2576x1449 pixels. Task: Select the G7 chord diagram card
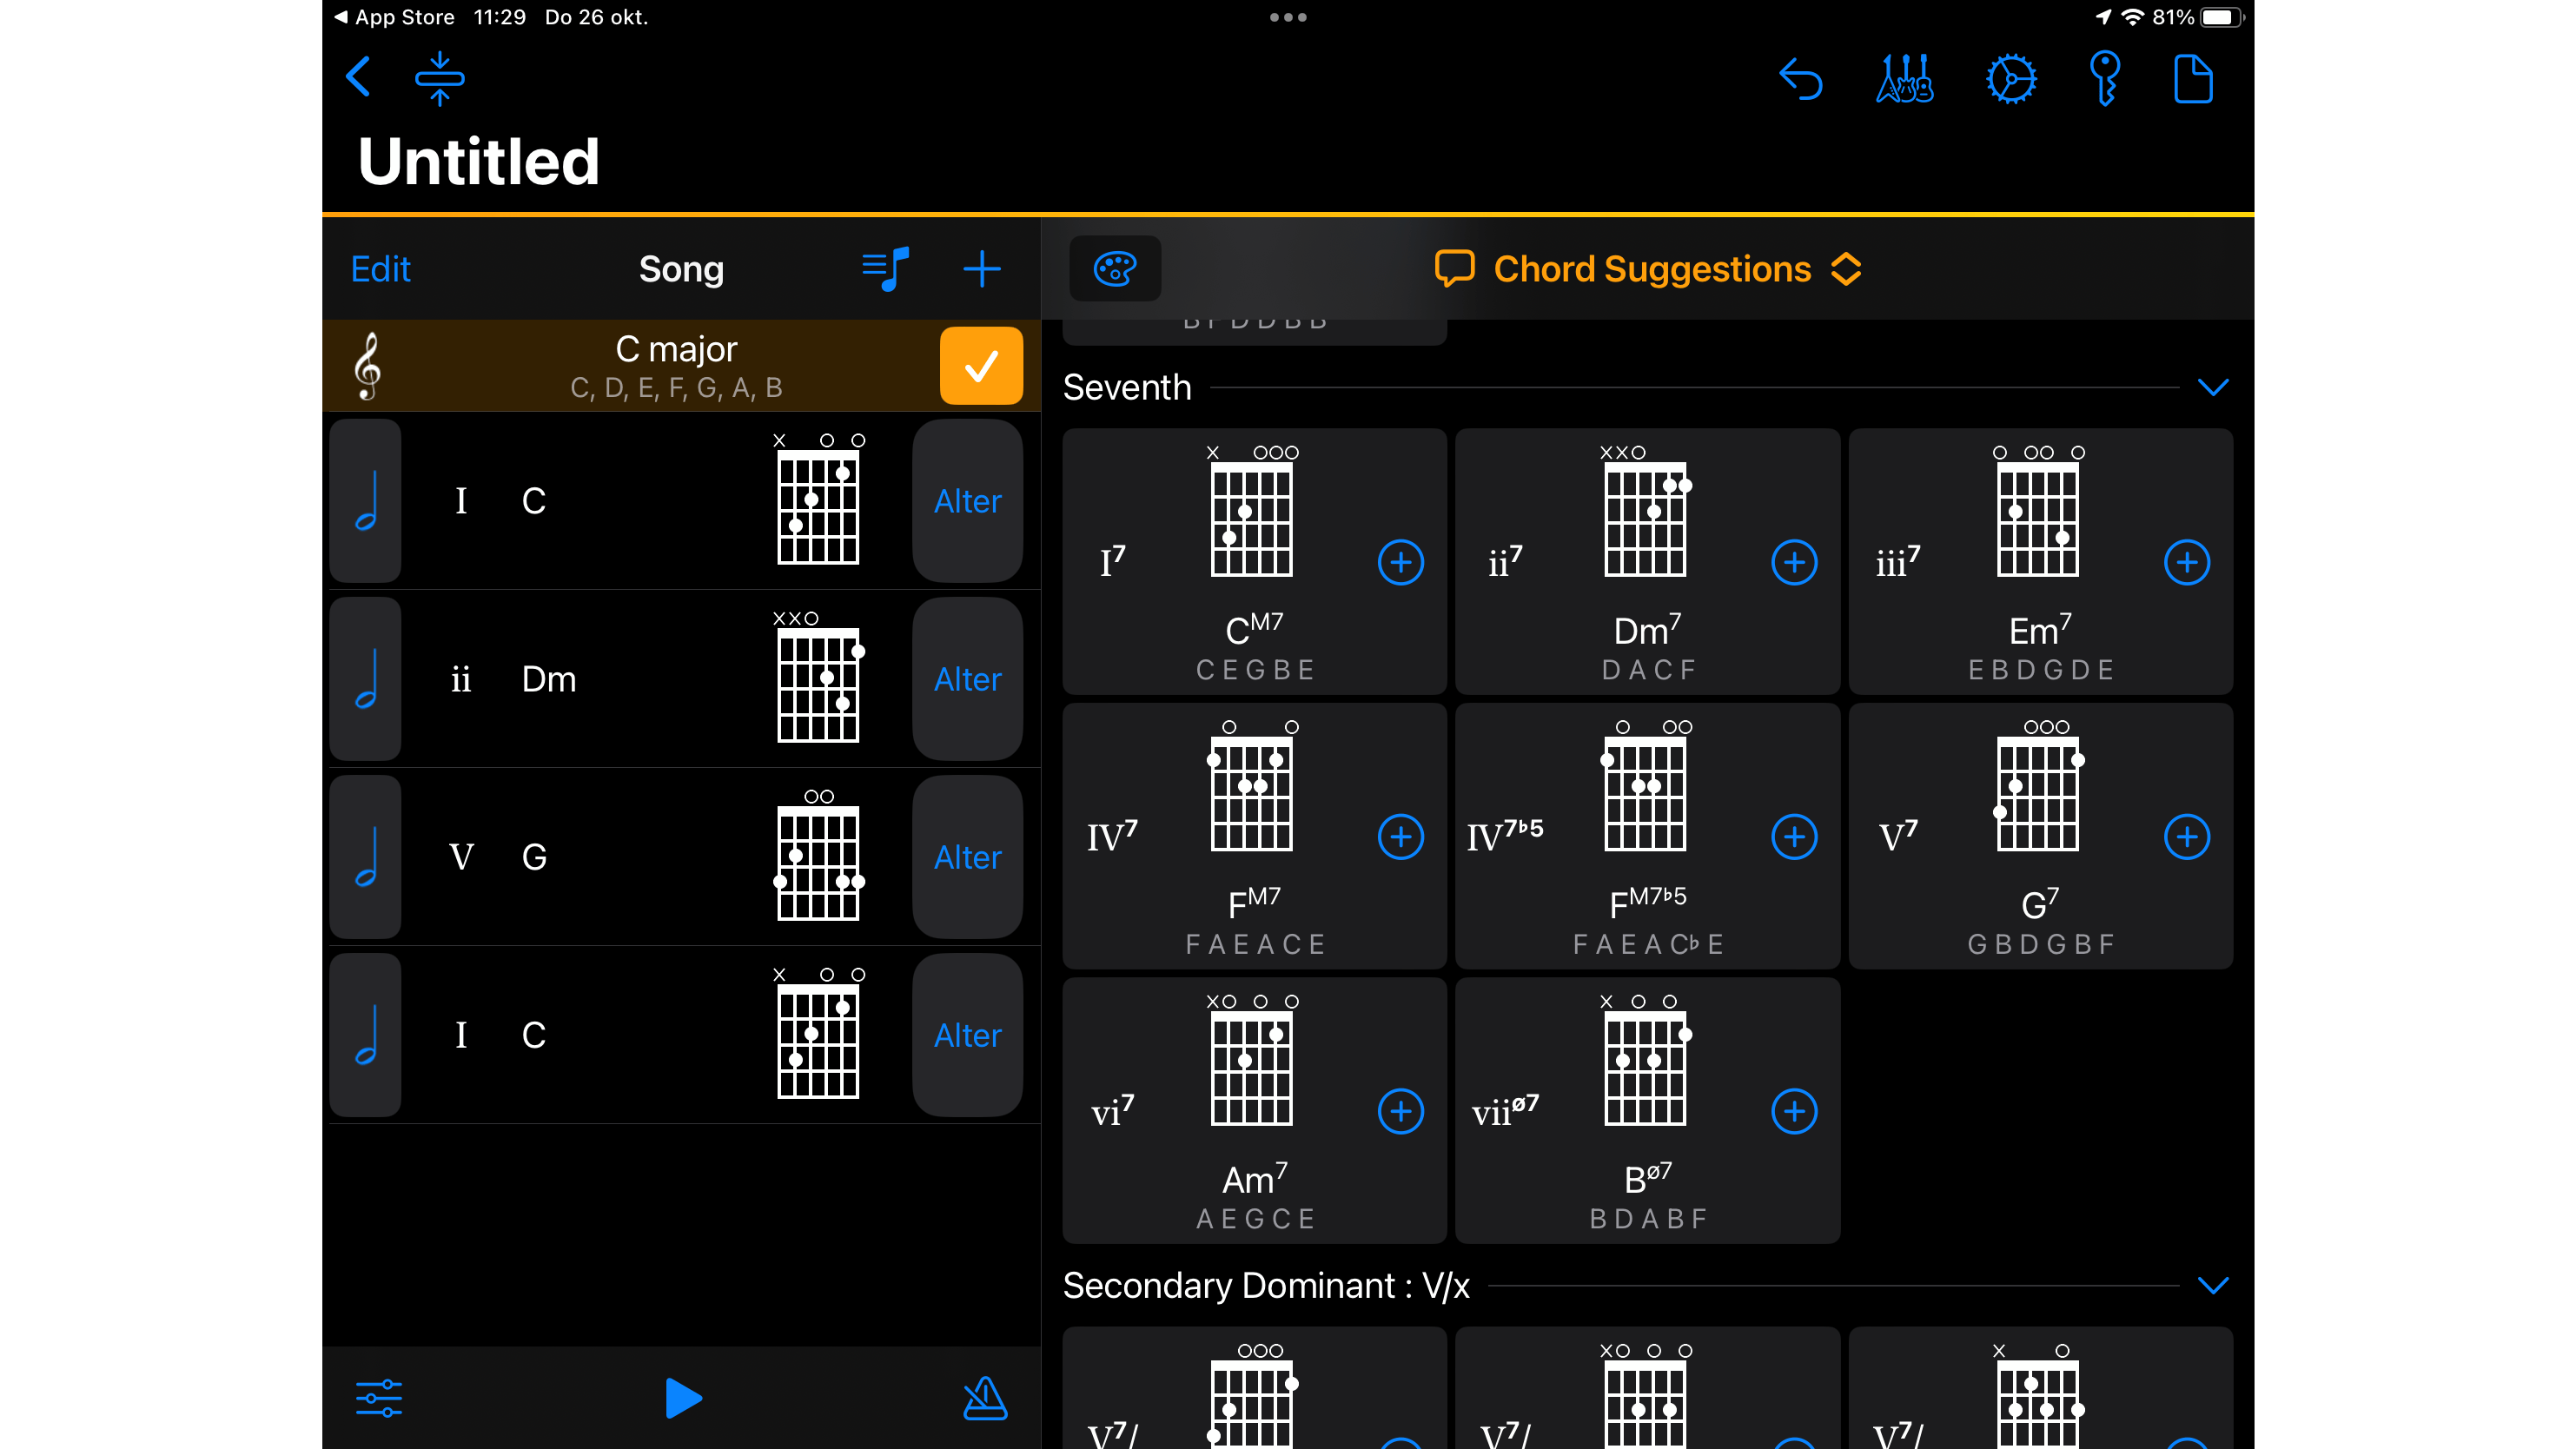click(x=2040, y=836)
